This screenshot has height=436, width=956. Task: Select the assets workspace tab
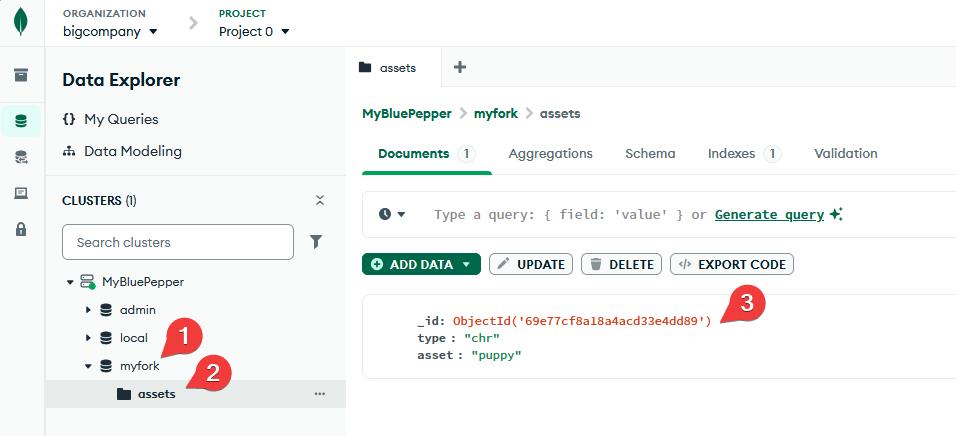pos(393,67)
